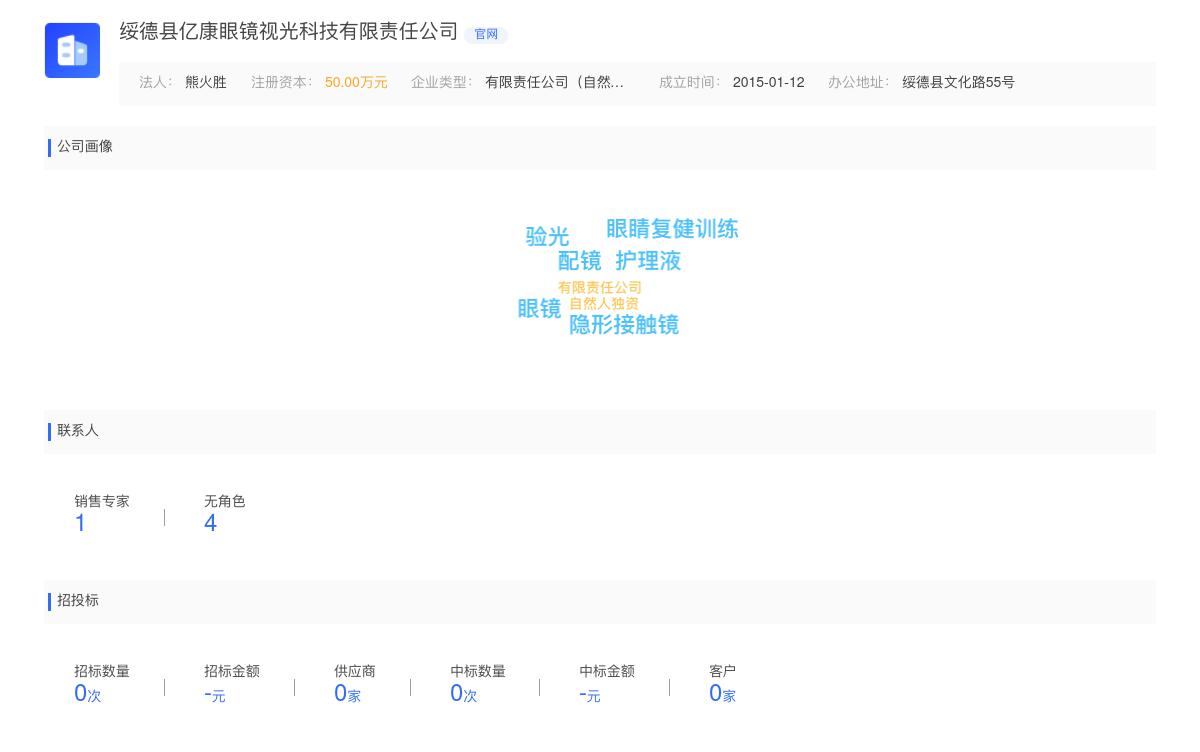Open the 无角色 contact count 4

(210, 523)
